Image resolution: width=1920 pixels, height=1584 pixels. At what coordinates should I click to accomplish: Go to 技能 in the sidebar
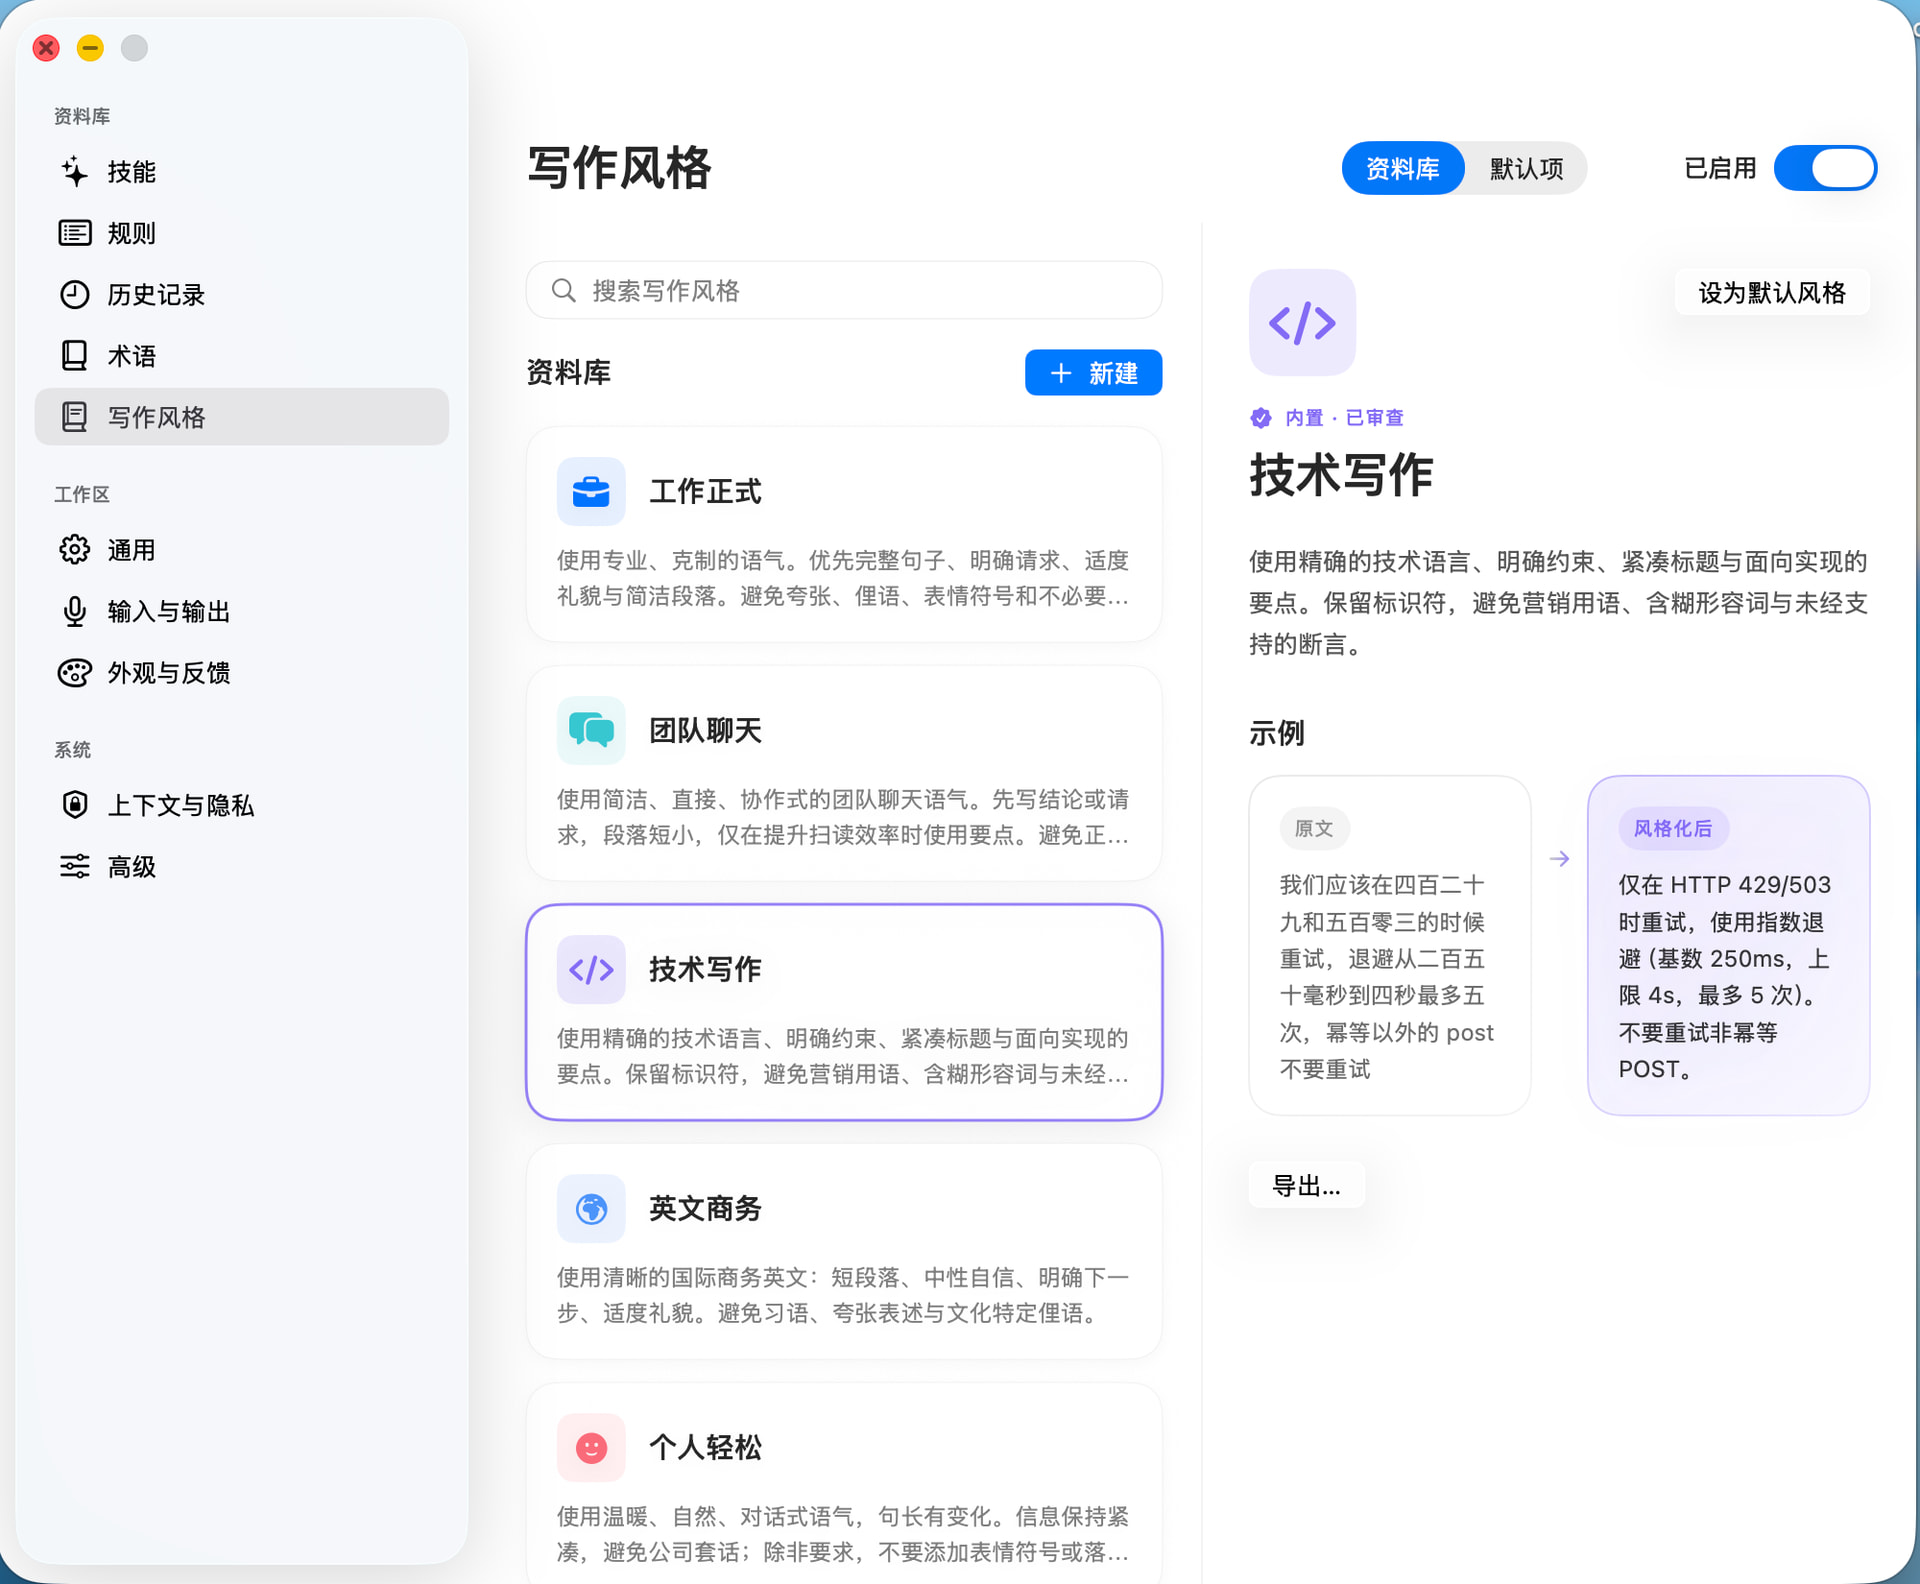click(x=241, y=171)
